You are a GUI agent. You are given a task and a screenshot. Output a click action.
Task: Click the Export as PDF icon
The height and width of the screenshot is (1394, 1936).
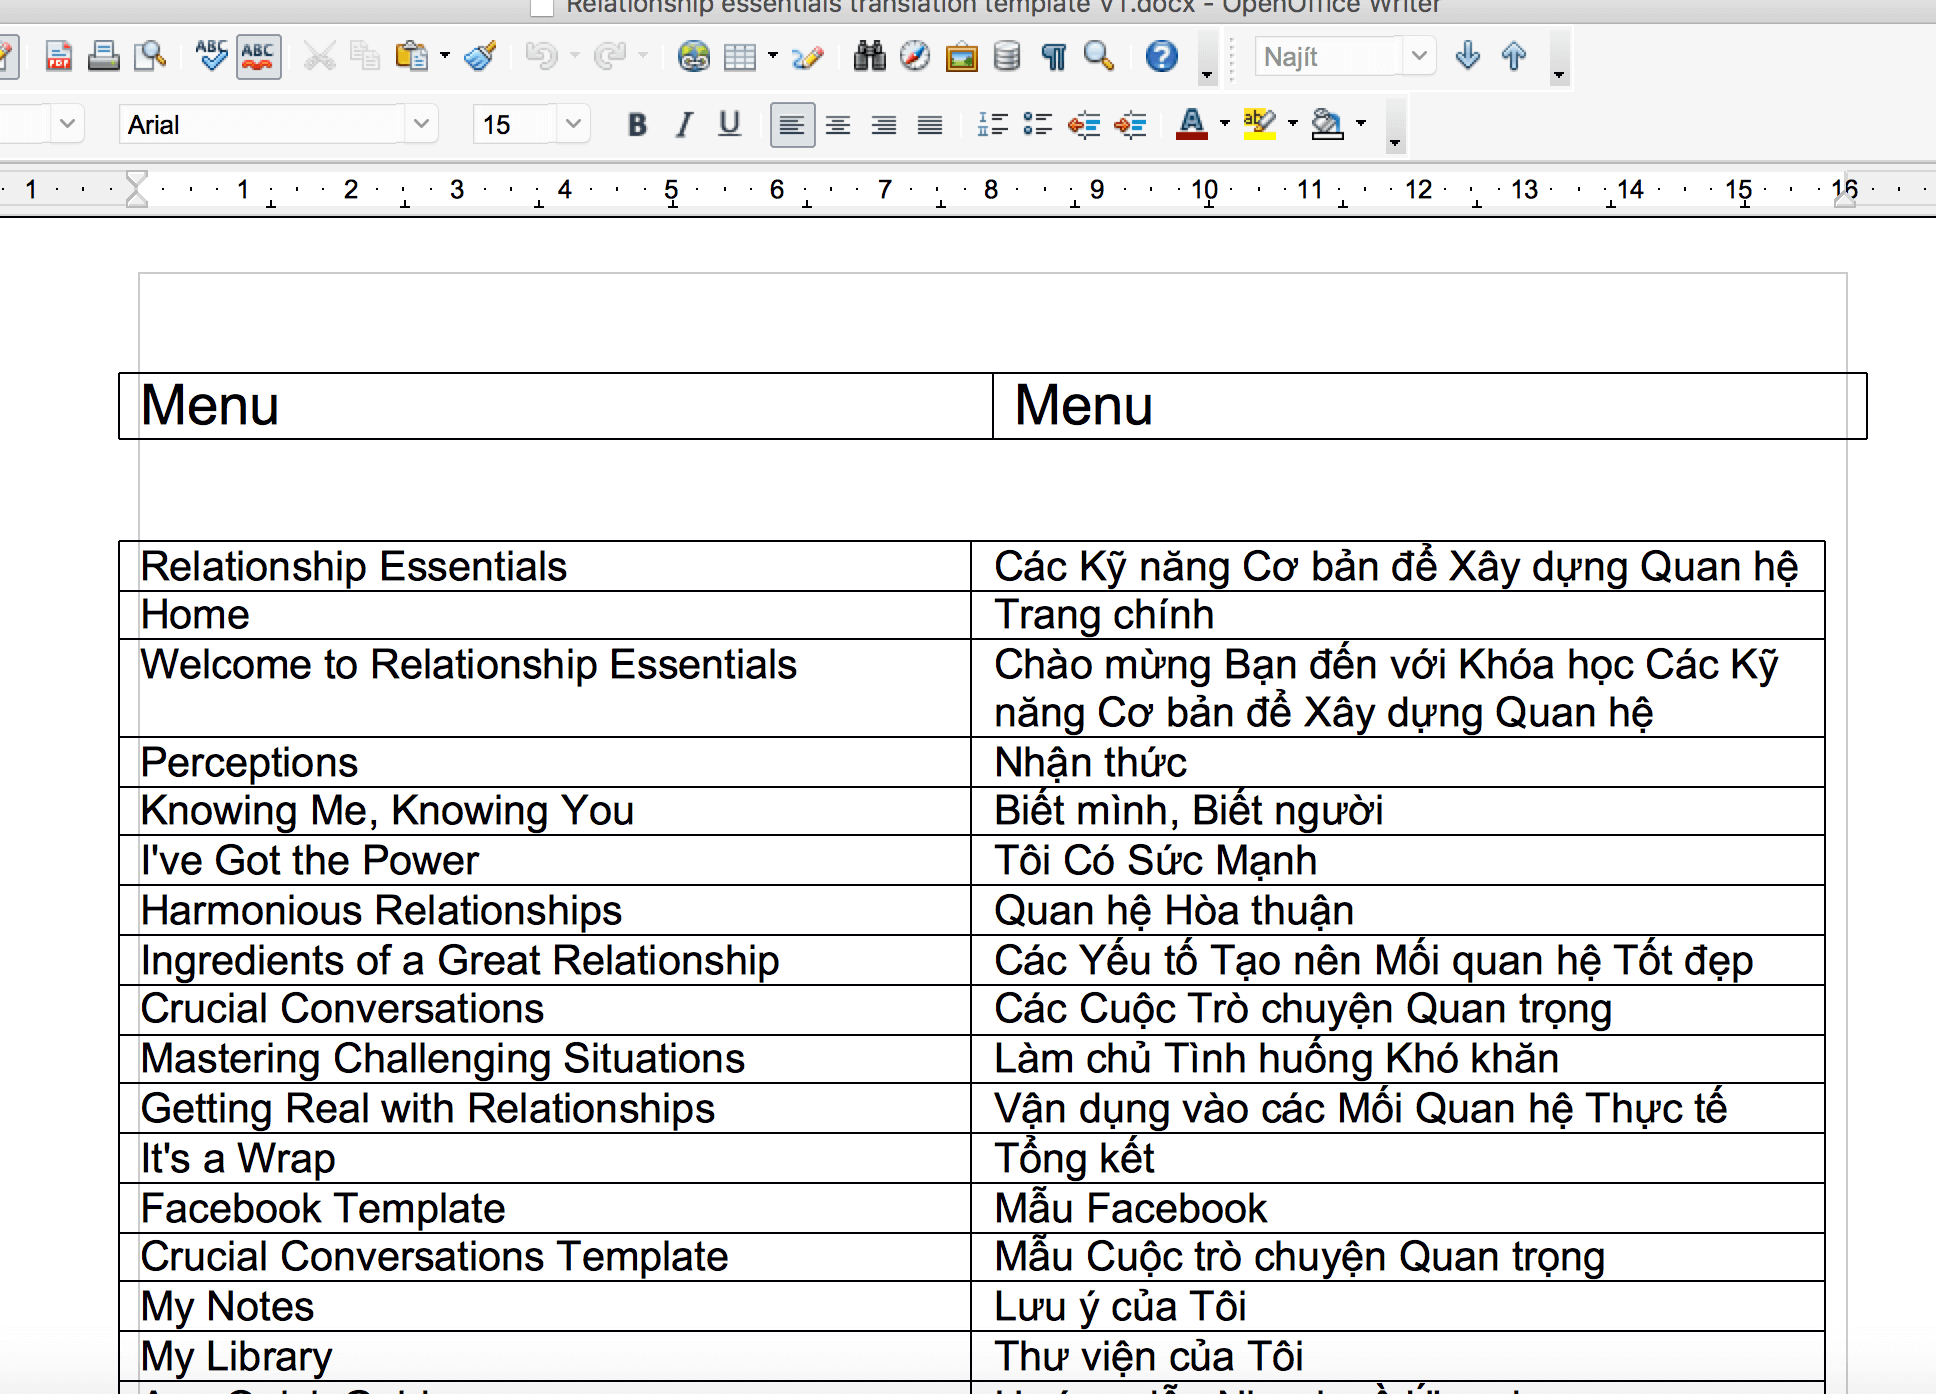tap(59, 57)
